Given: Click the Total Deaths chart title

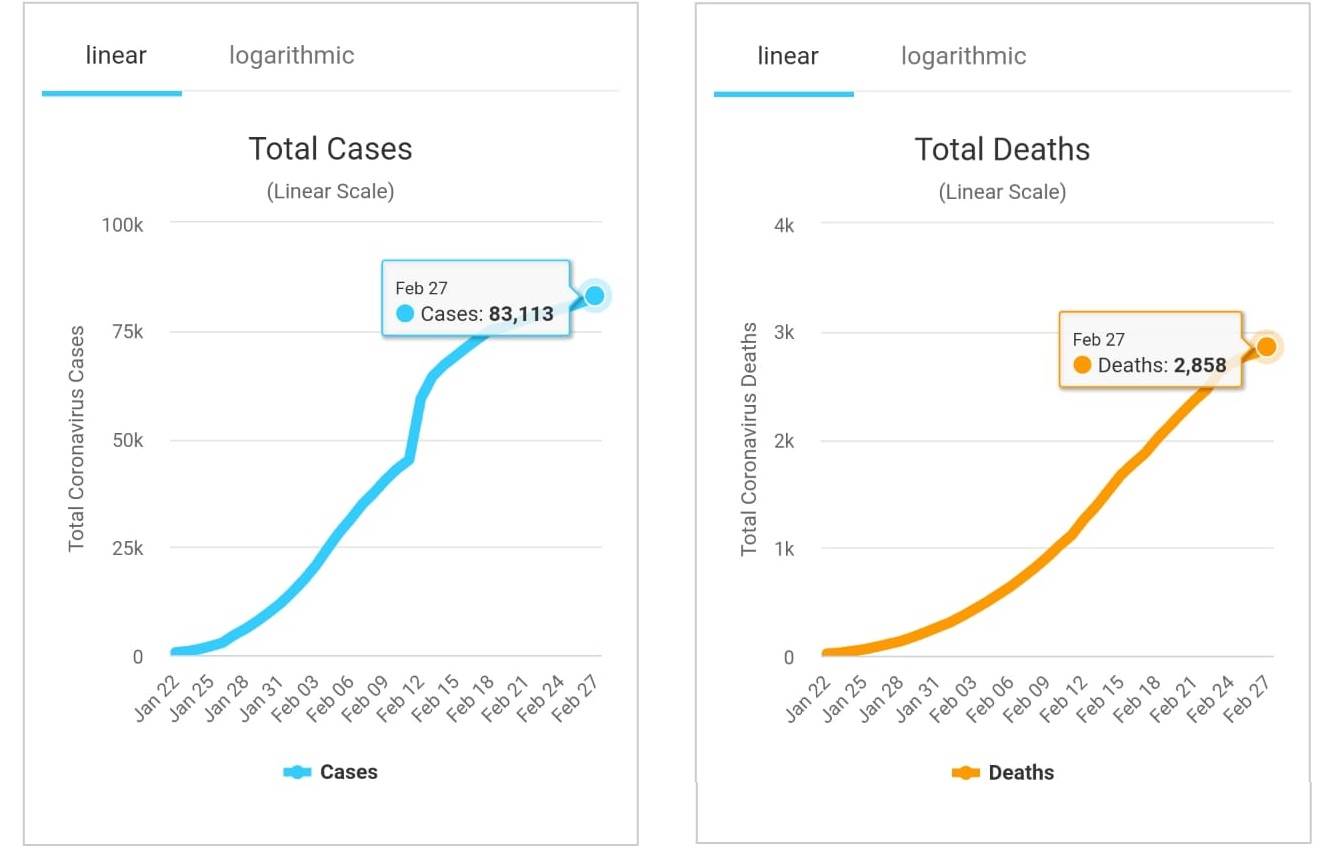Looking at the screenshot, I should coord(1002,149).
